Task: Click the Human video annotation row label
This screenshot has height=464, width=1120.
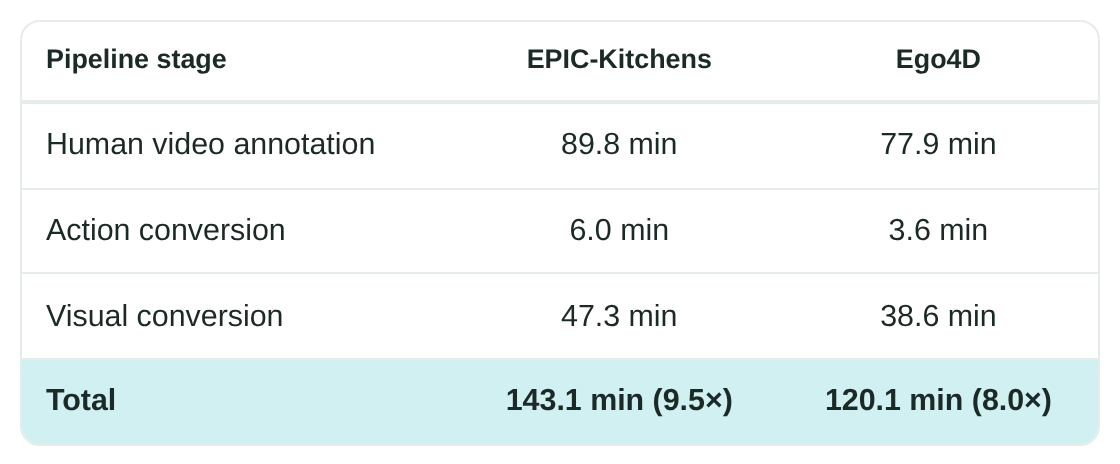Action: click(211, 144)
